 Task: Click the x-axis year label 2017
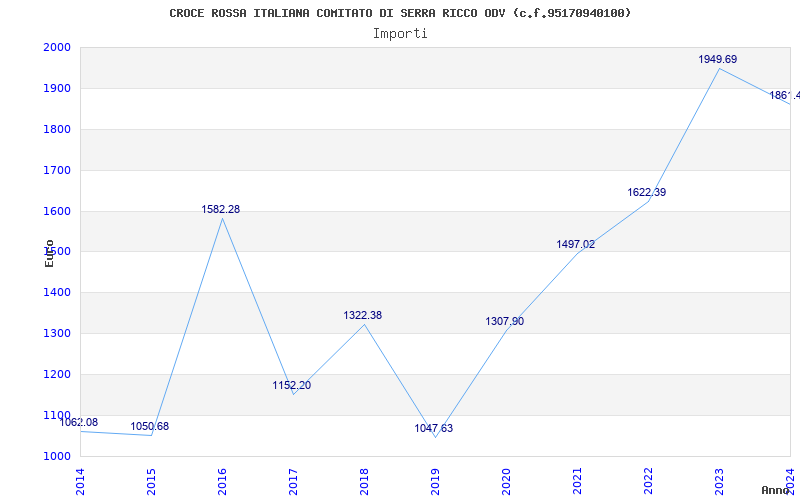click(293, 482)
